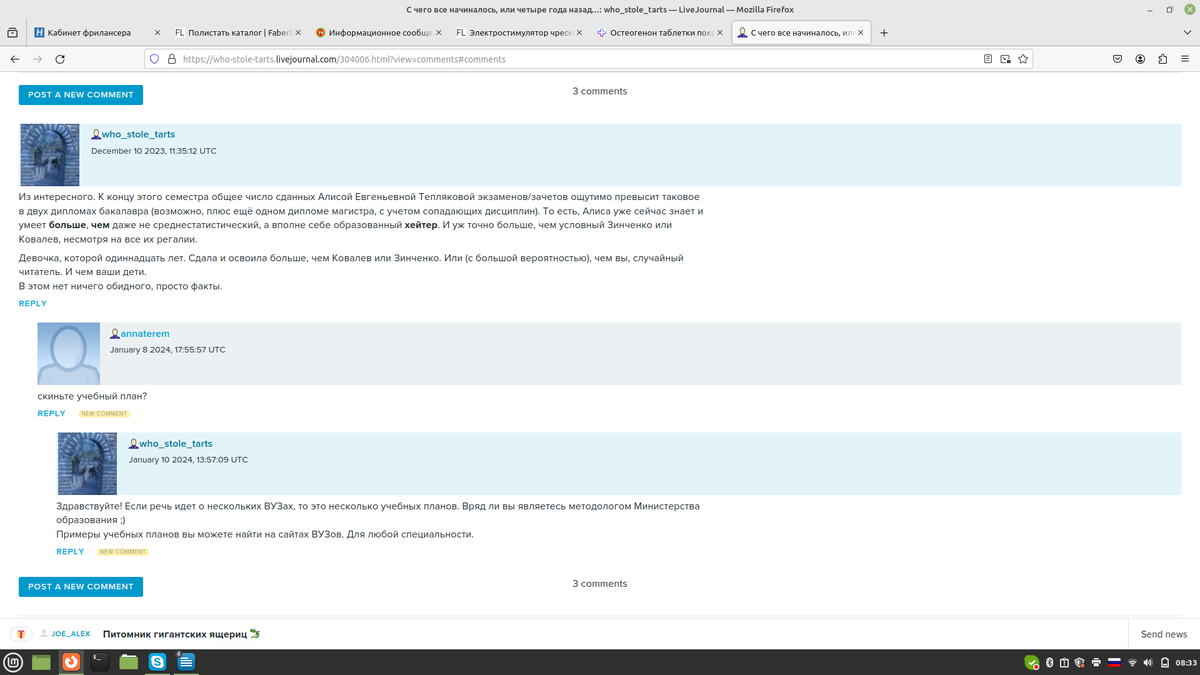Reply to the January 10 comment
The height and width of the screenshot is (675, 1200).
pos(70,552)
